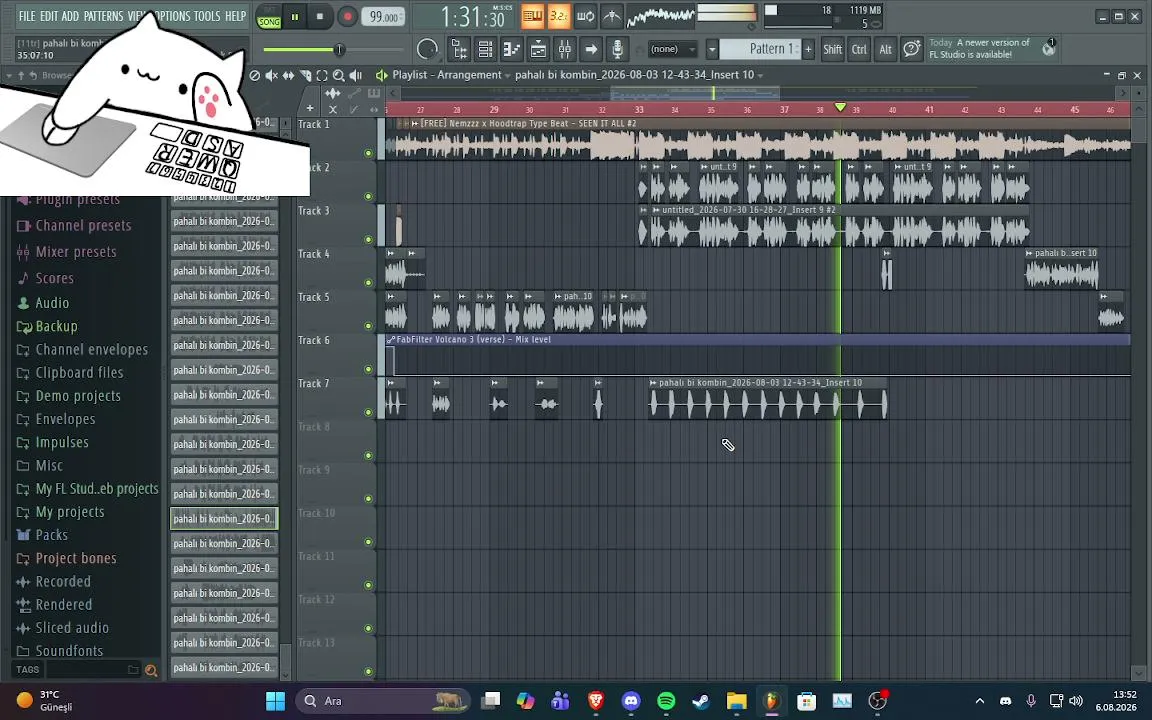Select the playlist Zoom tool magnifier

339,75
